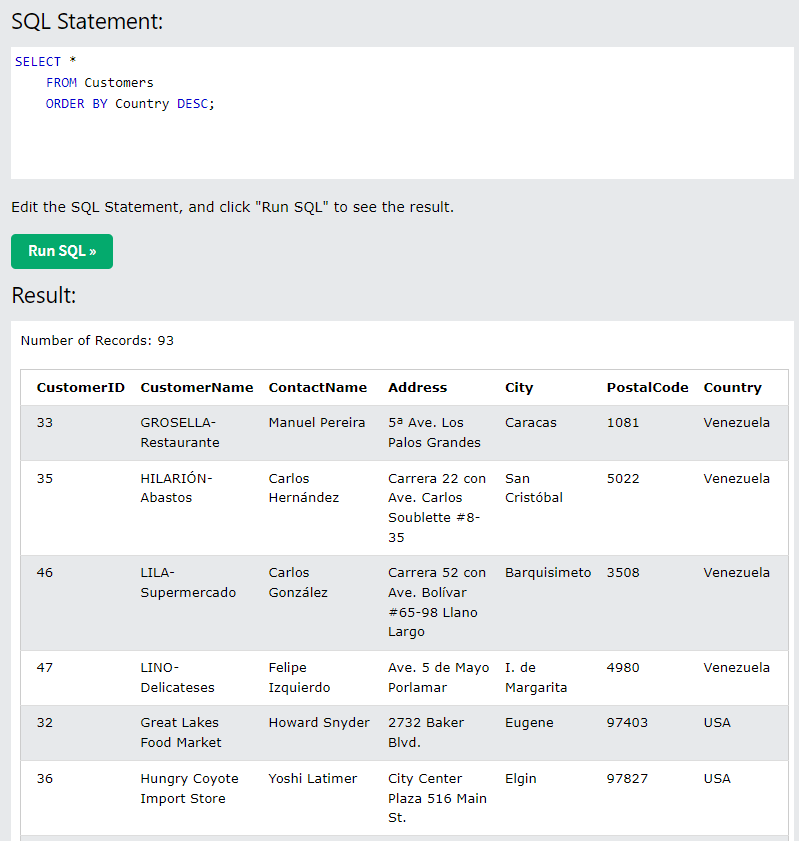The height and width of the screenshot is (841, 799).
Task: Click address 'City Center Plaza 516 Main St.'
Action: 438,798
